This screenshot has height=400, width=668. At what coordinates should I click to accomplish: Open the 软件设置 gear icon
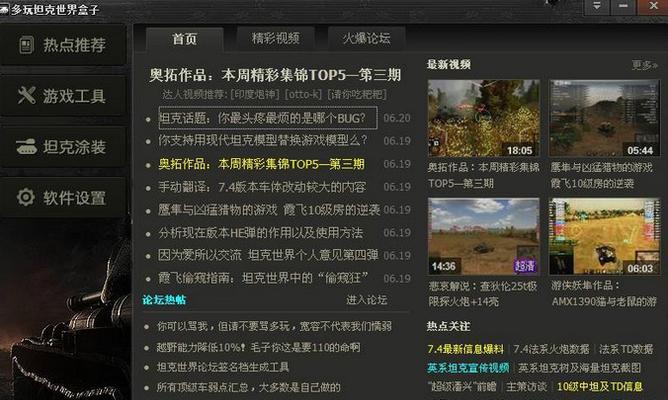(26, 197)
